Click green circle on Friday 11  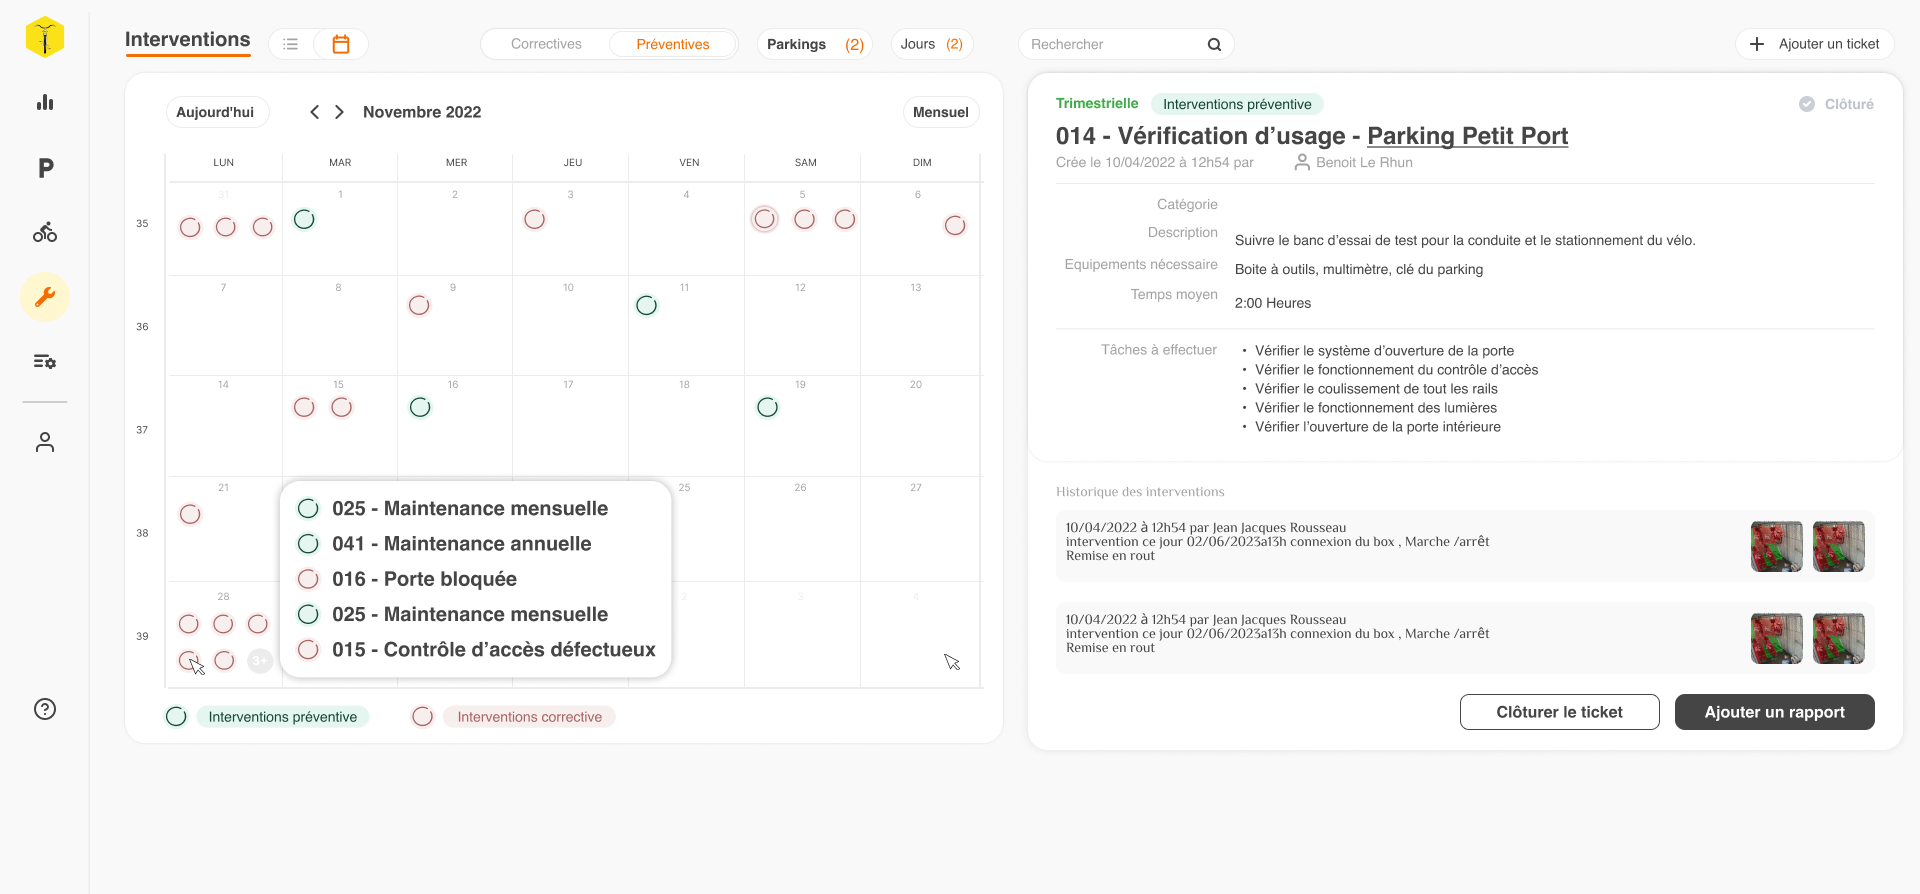point(647,305)
